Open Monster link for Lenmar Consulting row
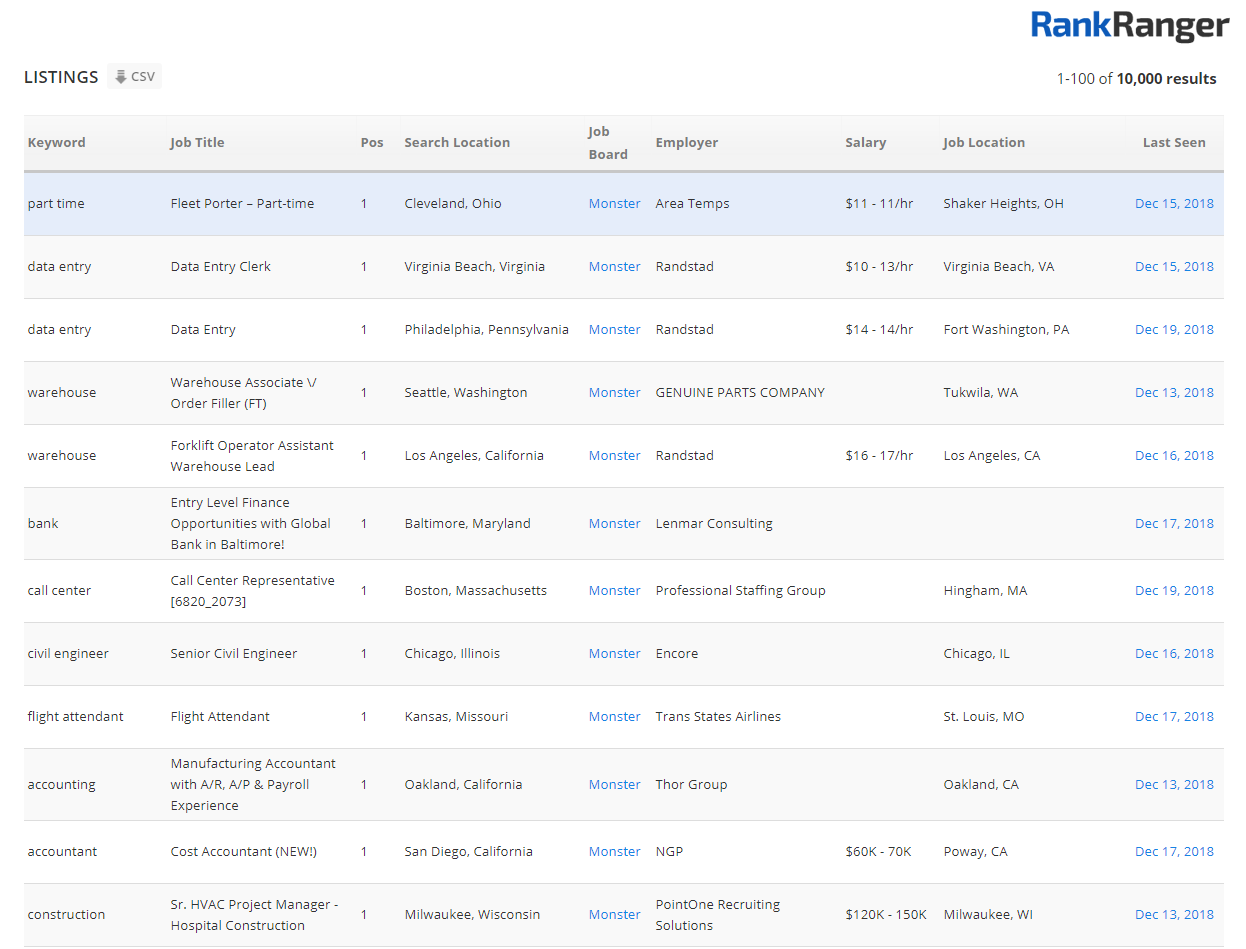1246x949 pixels. (614, 524)
